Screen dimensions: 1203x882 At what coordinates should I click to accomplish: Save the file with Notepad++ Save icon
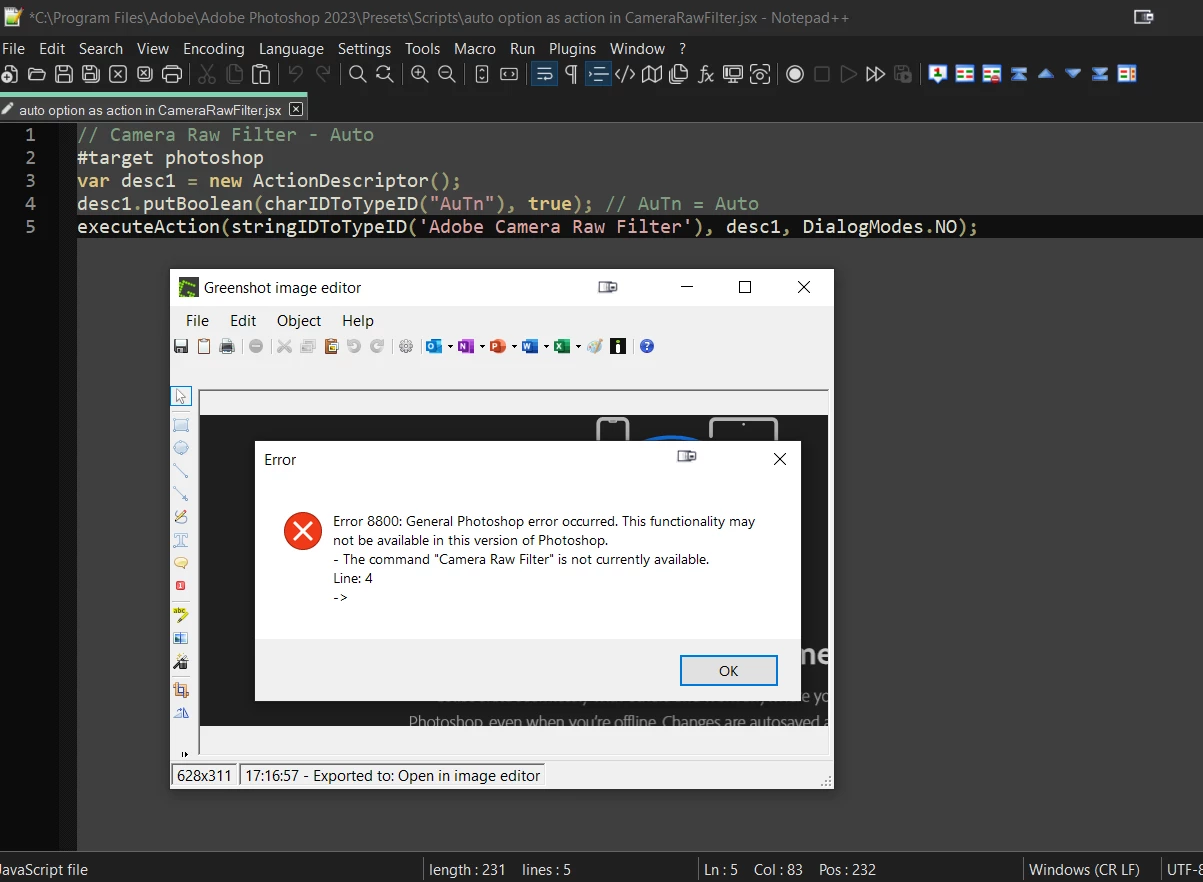tap(64, 74)
